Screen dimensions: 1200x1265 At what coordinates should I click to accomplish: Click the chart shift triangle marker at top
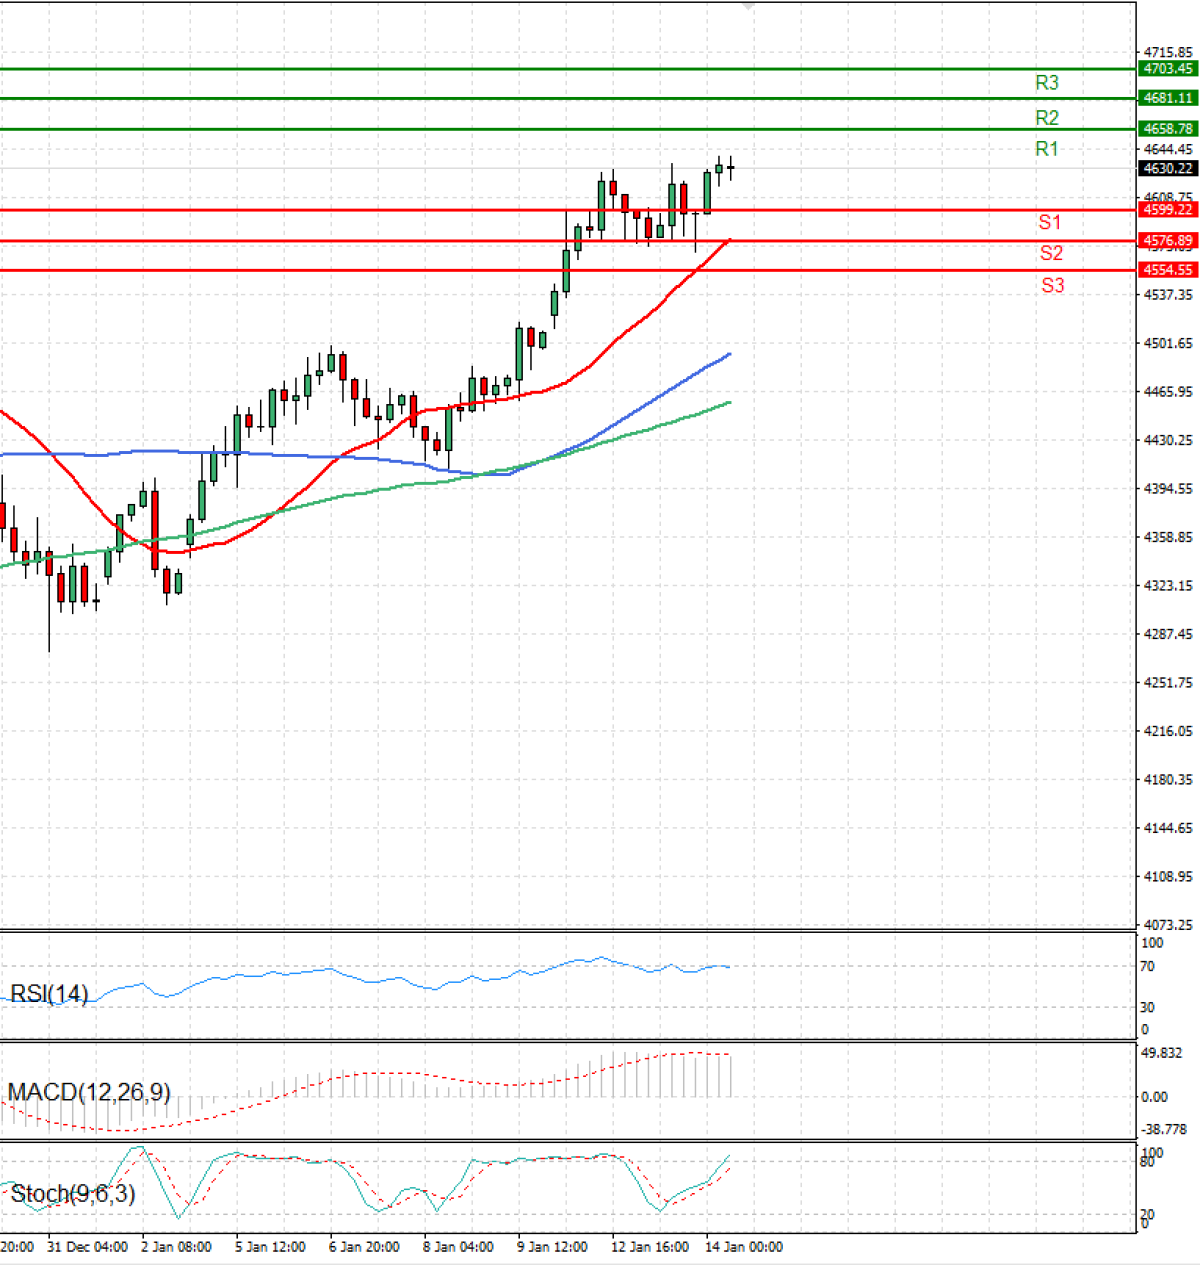(x=749, y=6)
